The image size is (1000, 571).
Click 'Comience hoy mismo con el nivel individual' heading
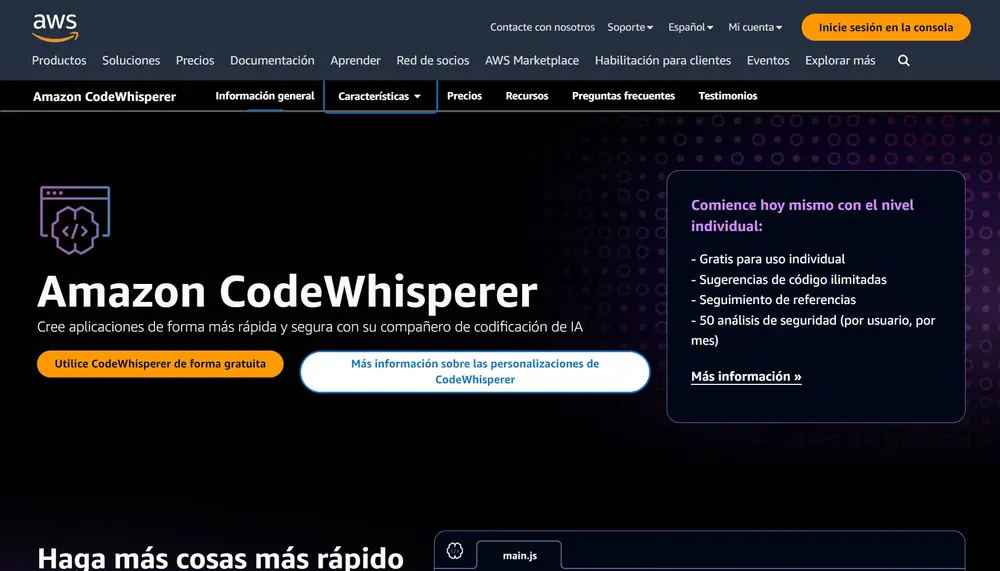point(802,215)
